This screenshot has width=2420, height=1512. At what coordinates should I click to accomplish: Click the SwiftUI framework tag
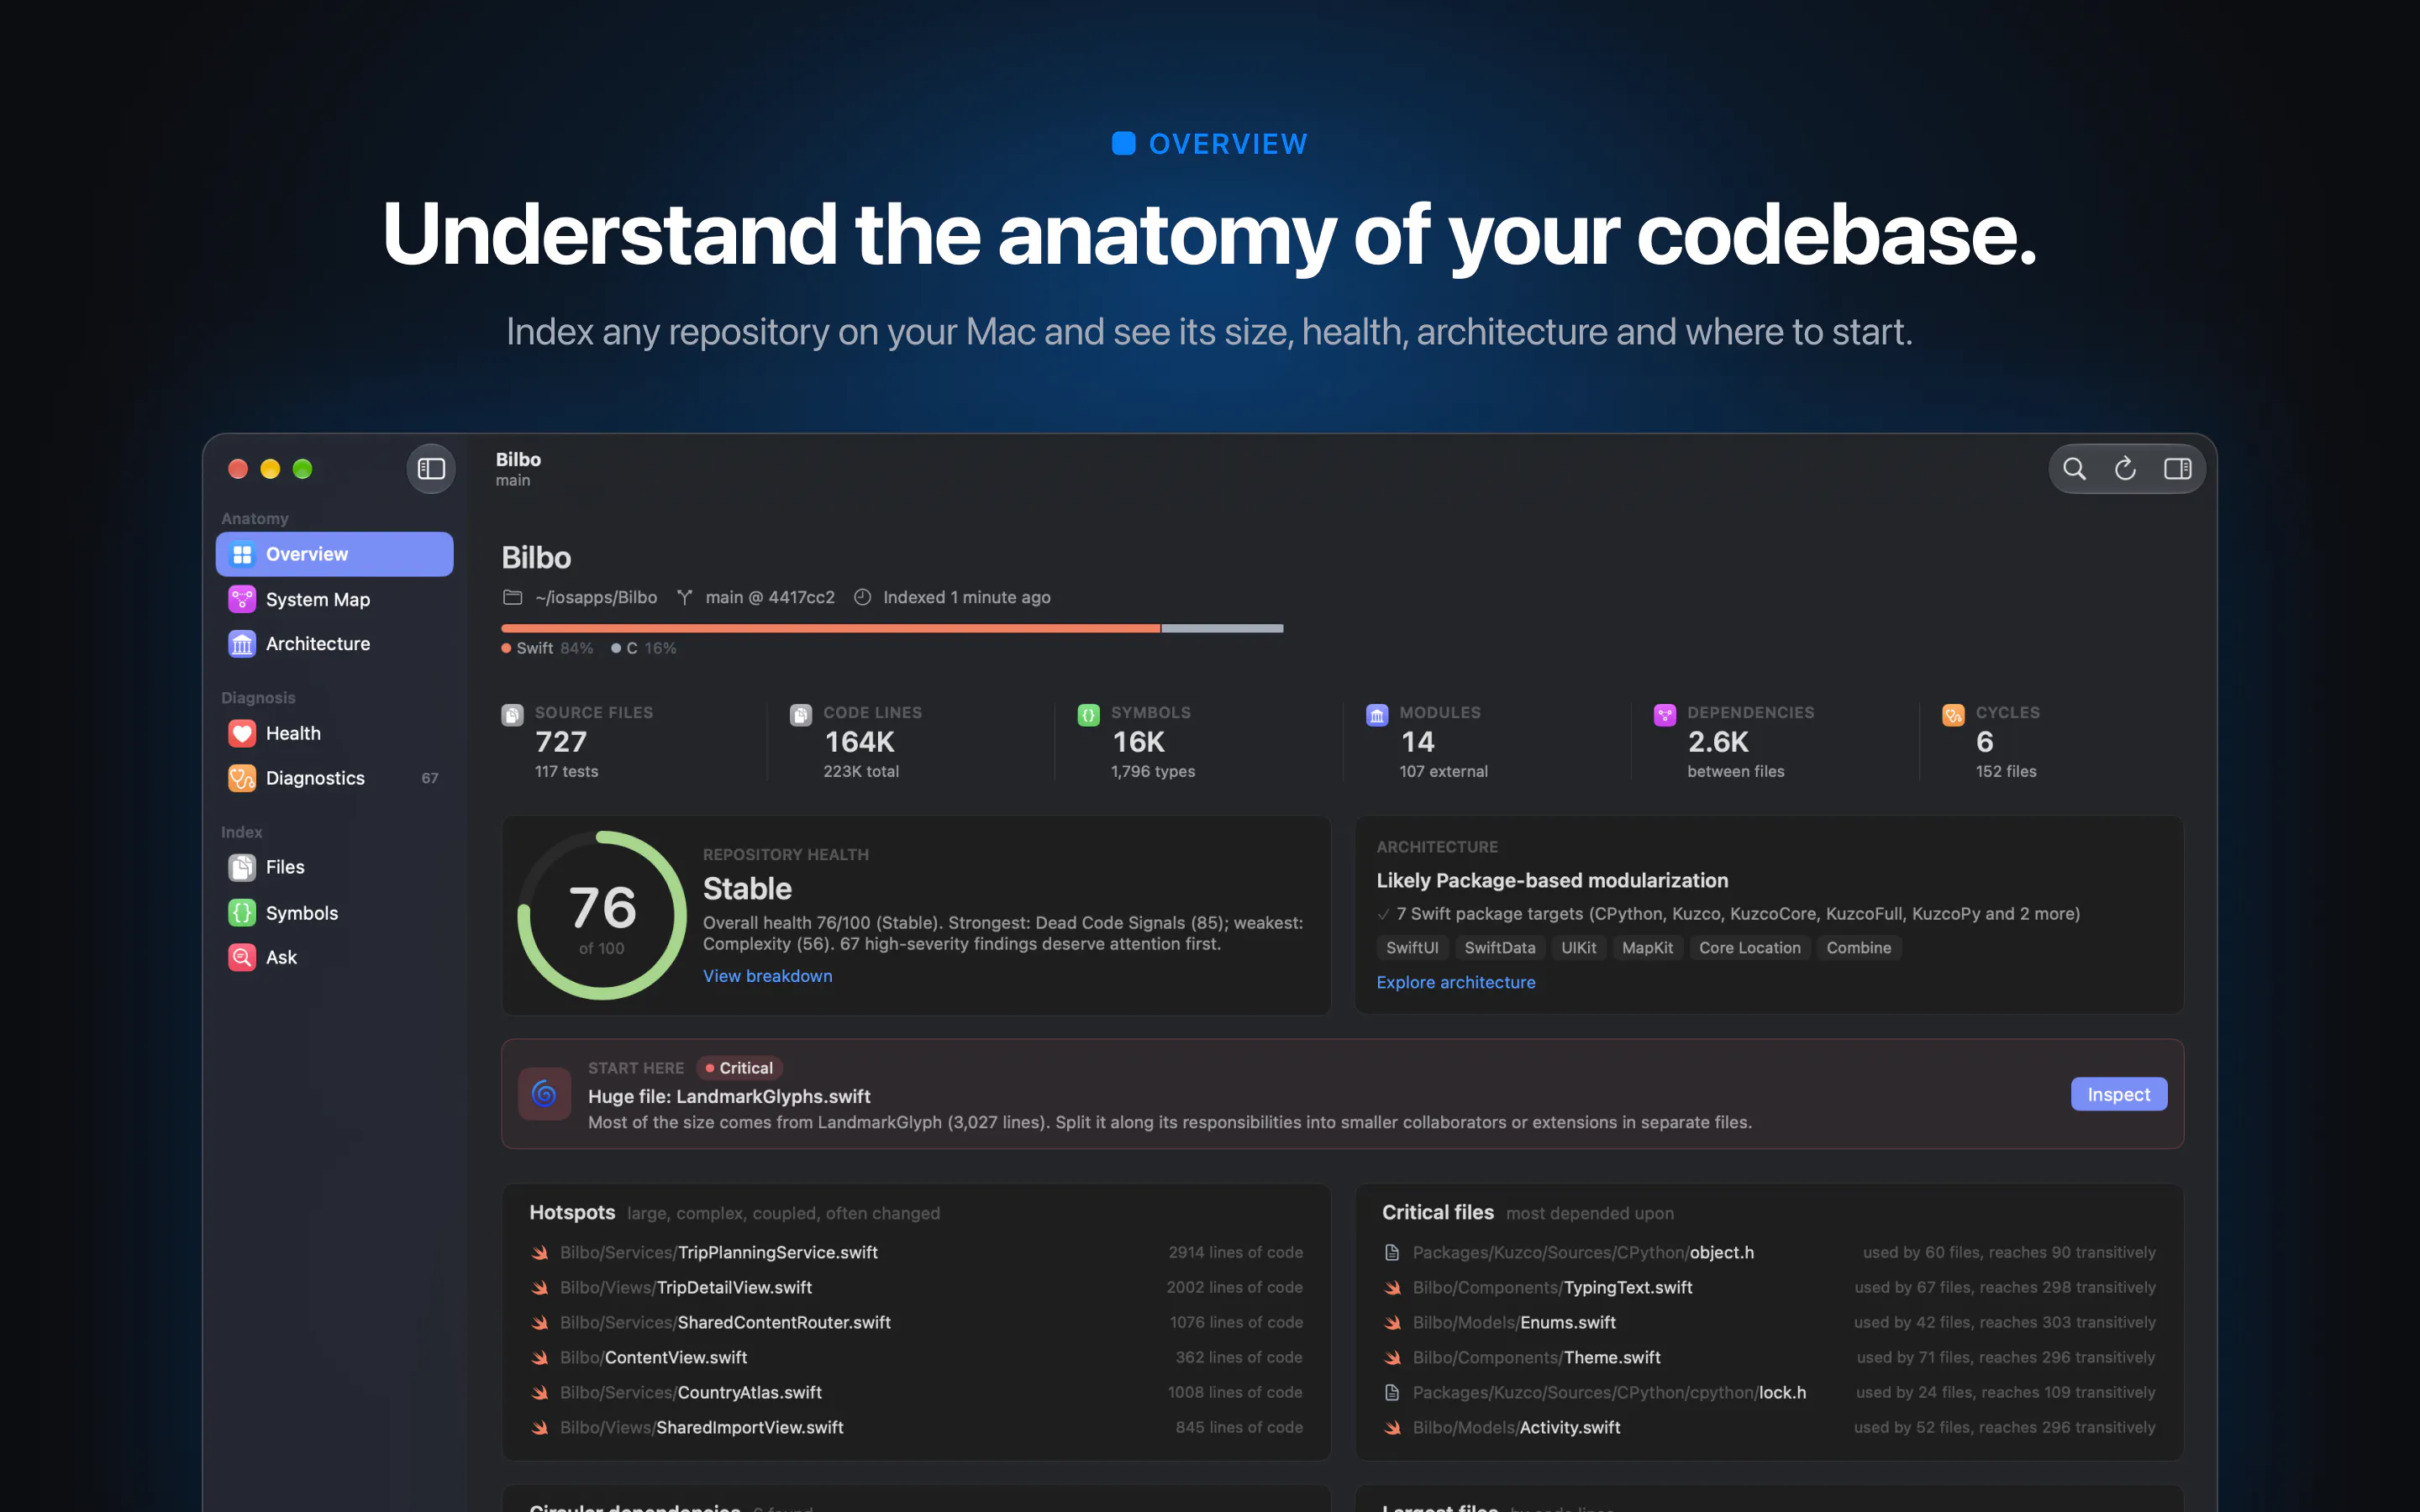pos(1412,947)
